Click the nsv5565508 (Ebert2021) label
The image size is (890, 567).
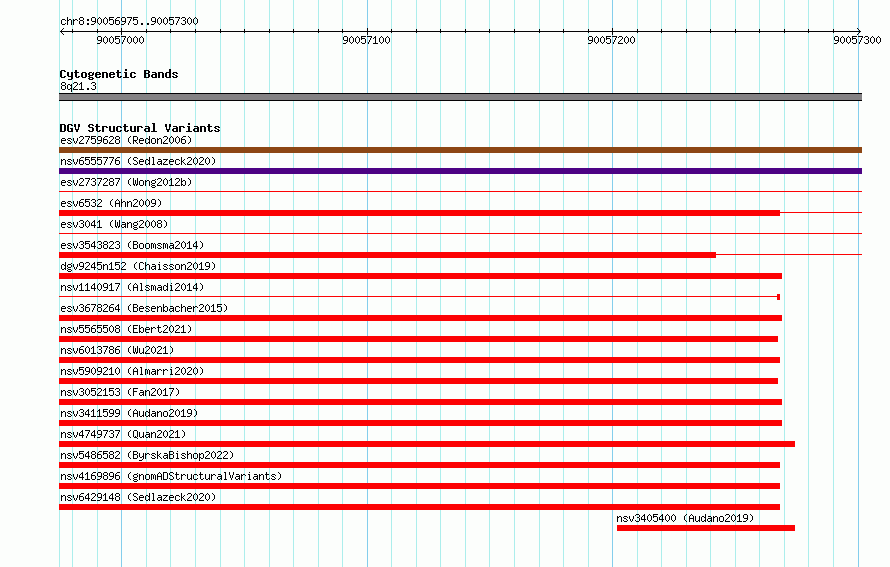(126, 329)
